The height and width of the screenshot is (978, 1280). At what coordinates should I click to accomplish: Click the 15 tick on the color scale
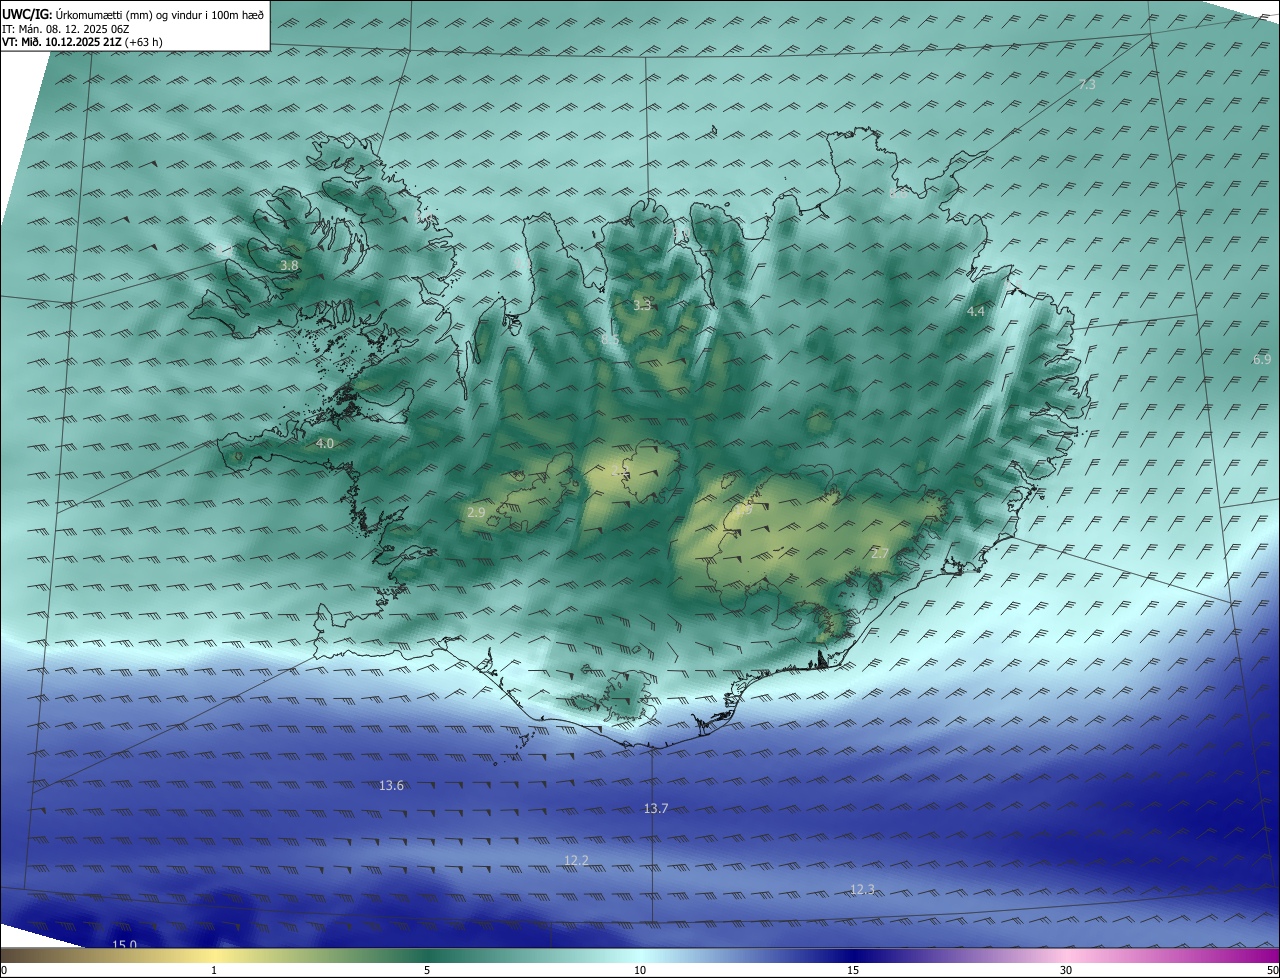point(853,970)
